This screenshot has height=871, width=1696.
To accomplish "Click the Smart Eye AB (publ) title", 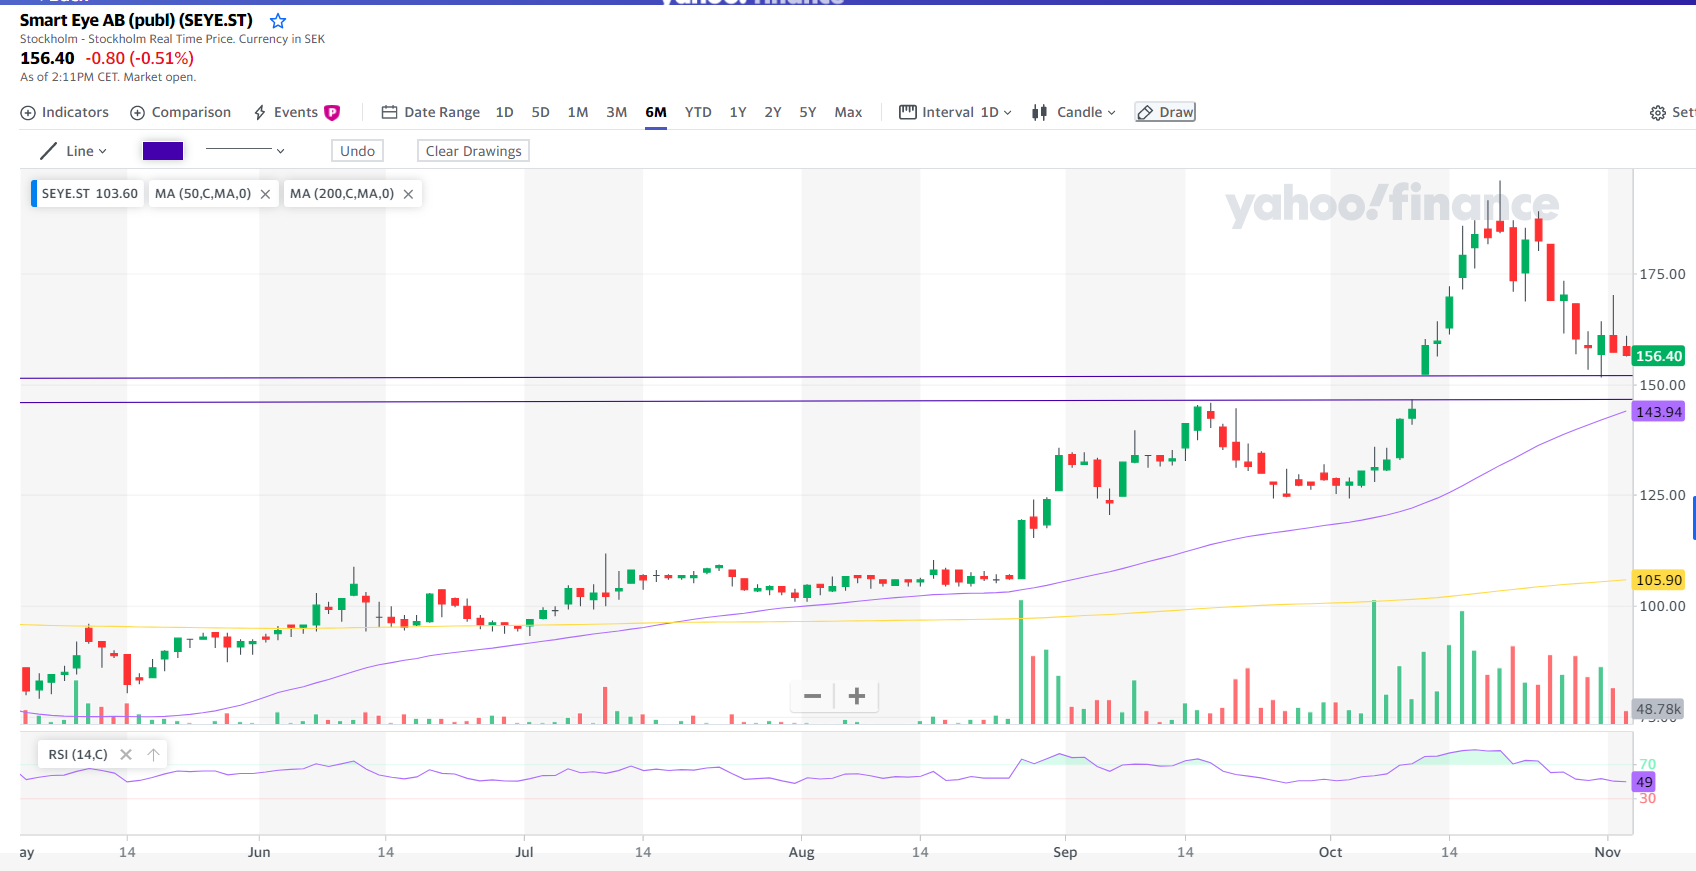I will coord(136,20).
